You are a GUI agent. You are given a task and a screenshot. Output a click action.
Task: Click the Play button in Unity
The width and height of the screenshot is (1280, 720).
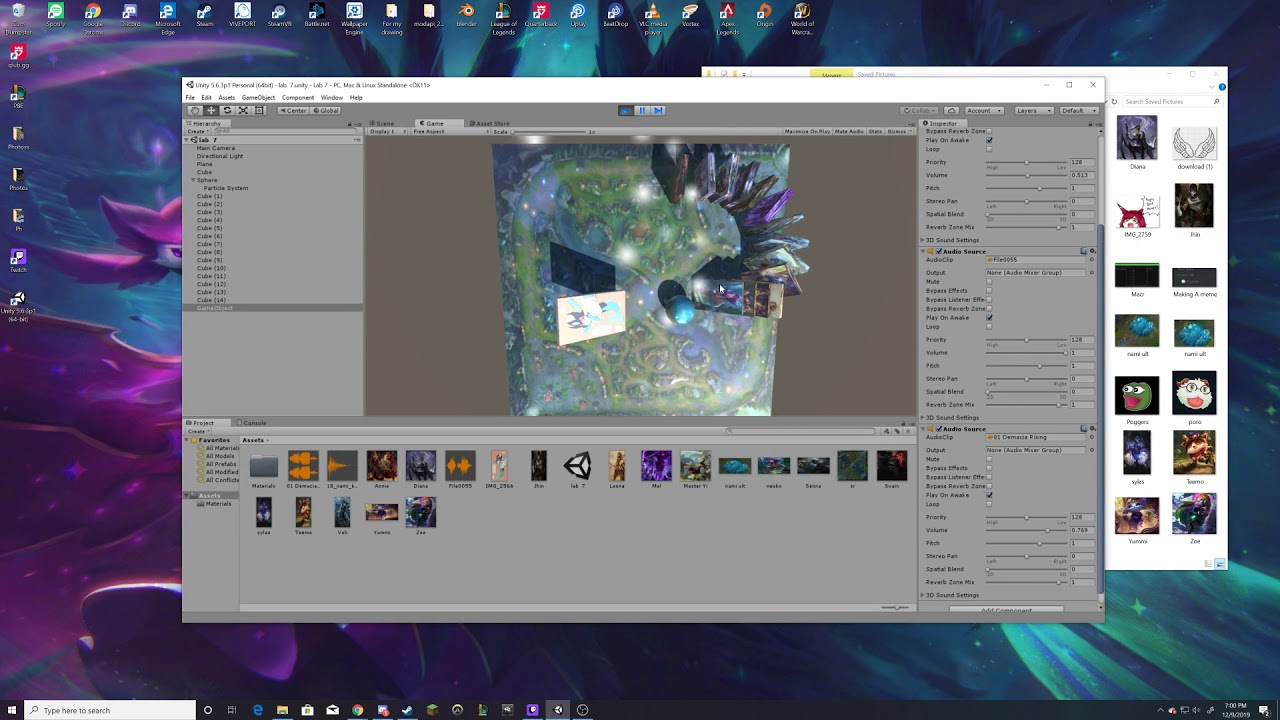click(626, 110)
